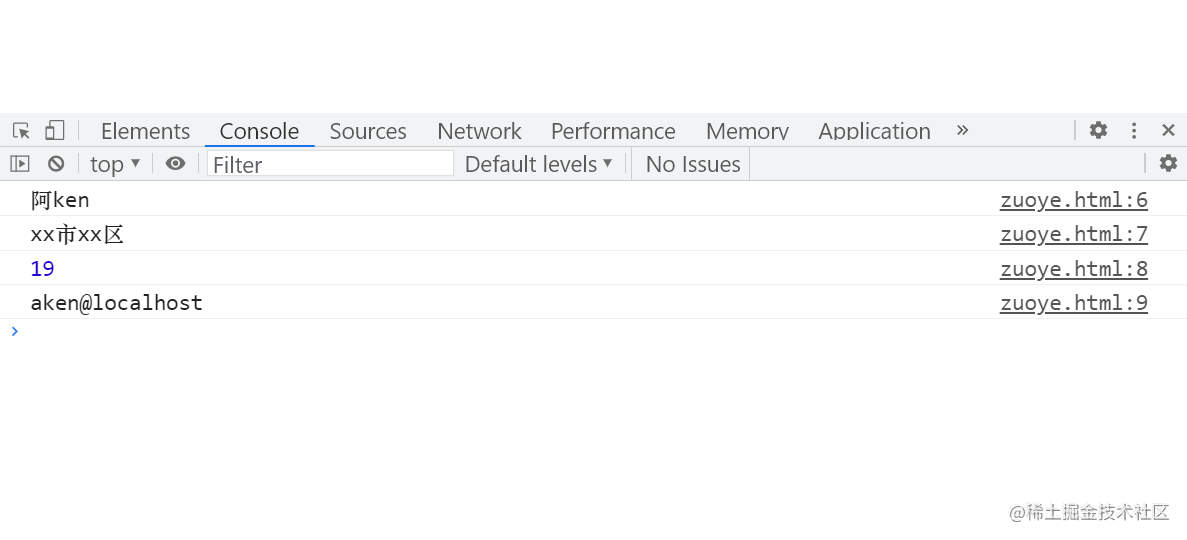Click the No Issues button
1187x540 pixels.
click(693, 164)
